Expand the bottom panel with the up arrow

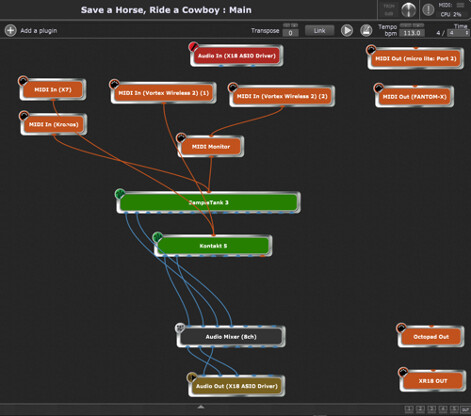tap(200, 407)
